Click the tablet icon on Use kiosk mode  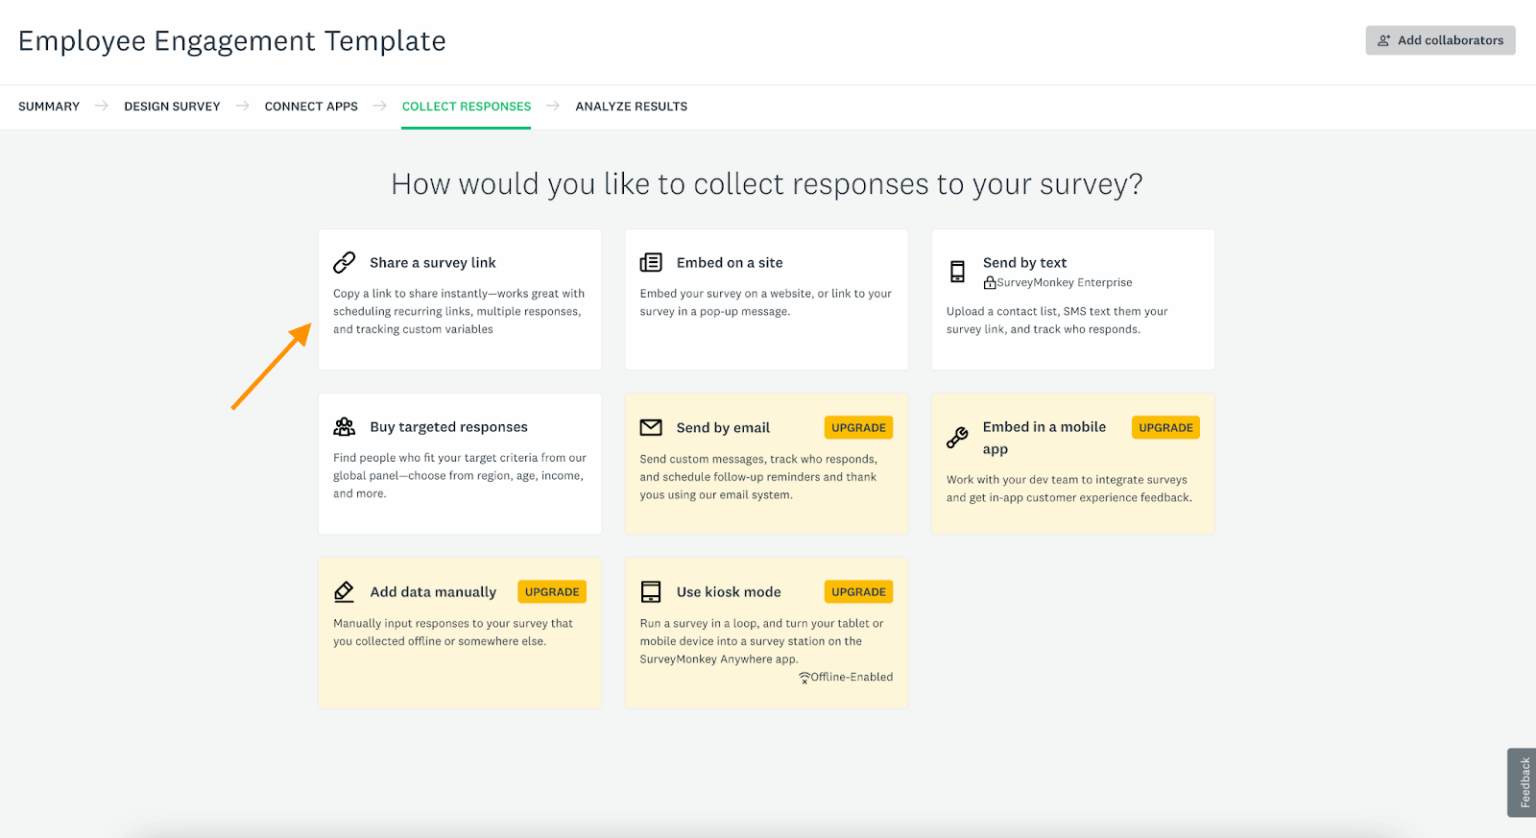(651, 591)
